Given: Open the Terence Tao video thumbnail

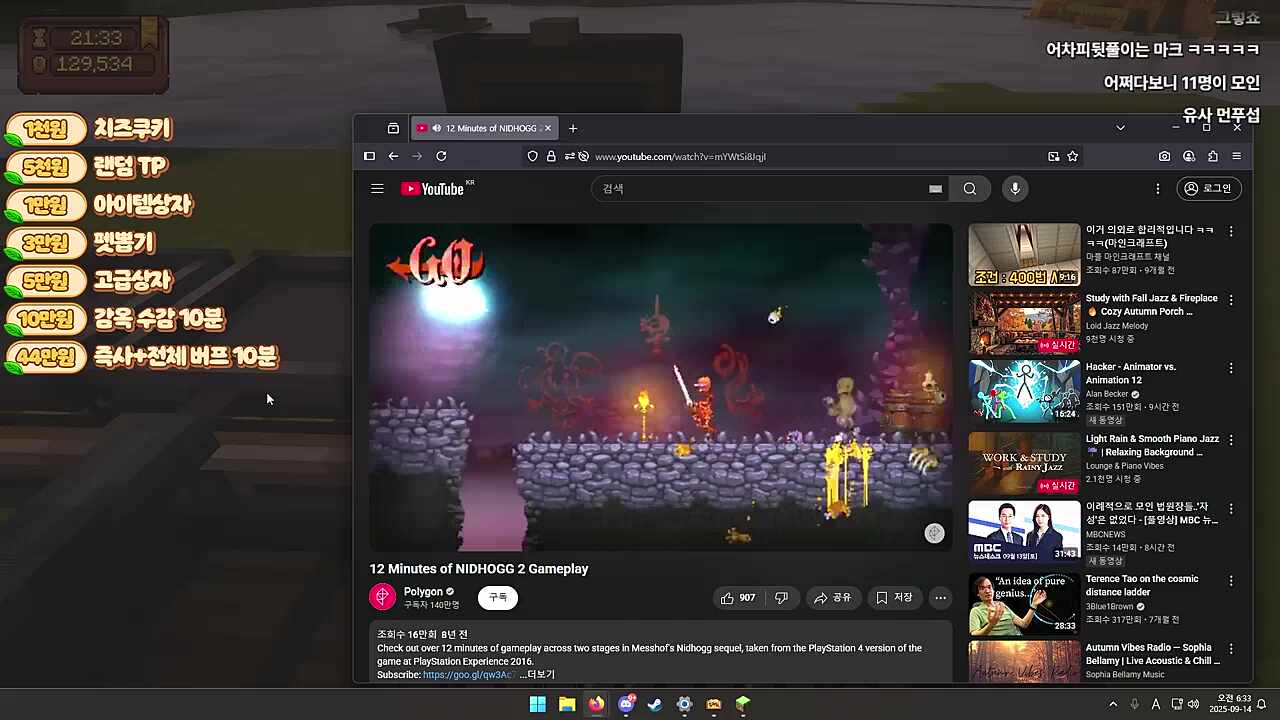Looking at the screenshot, I should click(1024, 604).
